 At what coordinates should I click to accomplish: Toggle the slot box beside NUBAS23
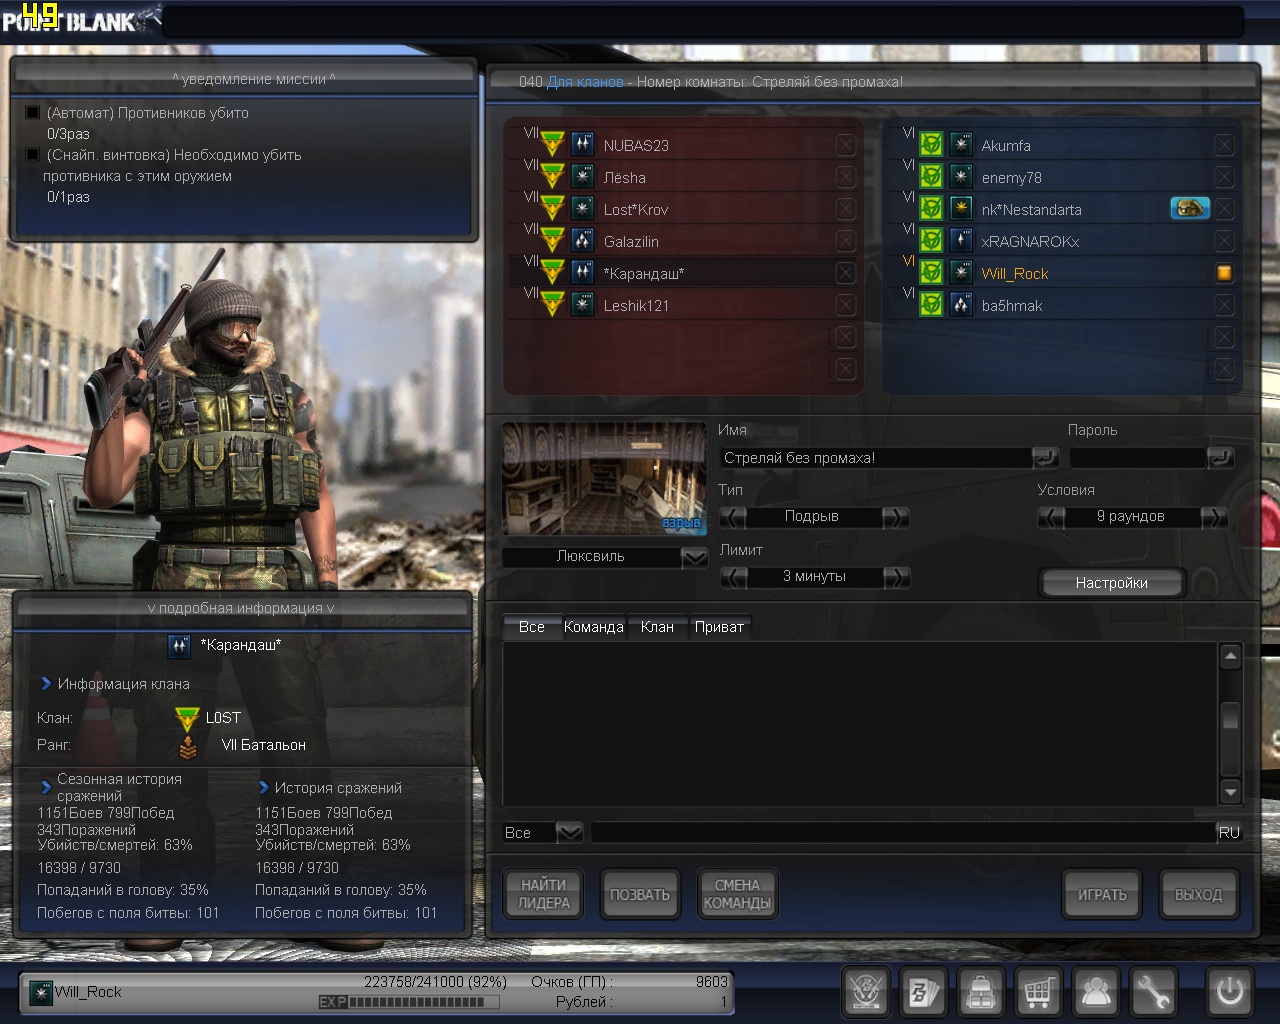[845, 145]
